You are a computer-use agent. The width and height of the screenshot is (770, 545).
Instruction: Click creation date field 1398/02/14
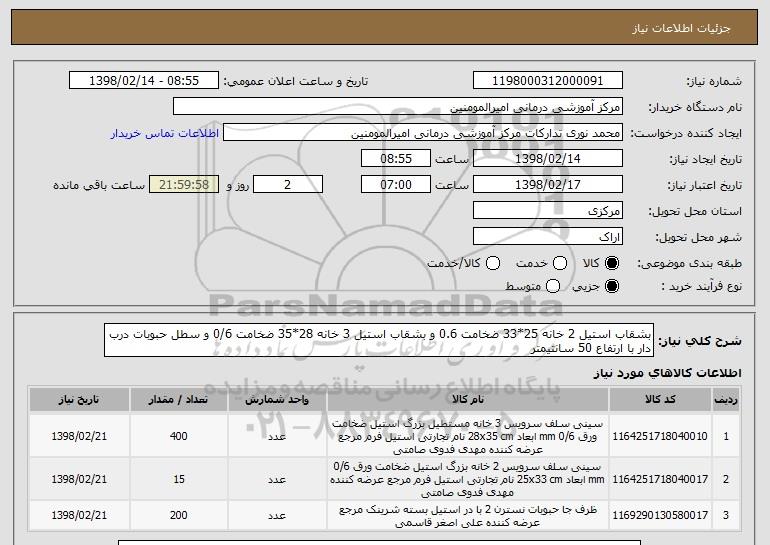(548, 159)
